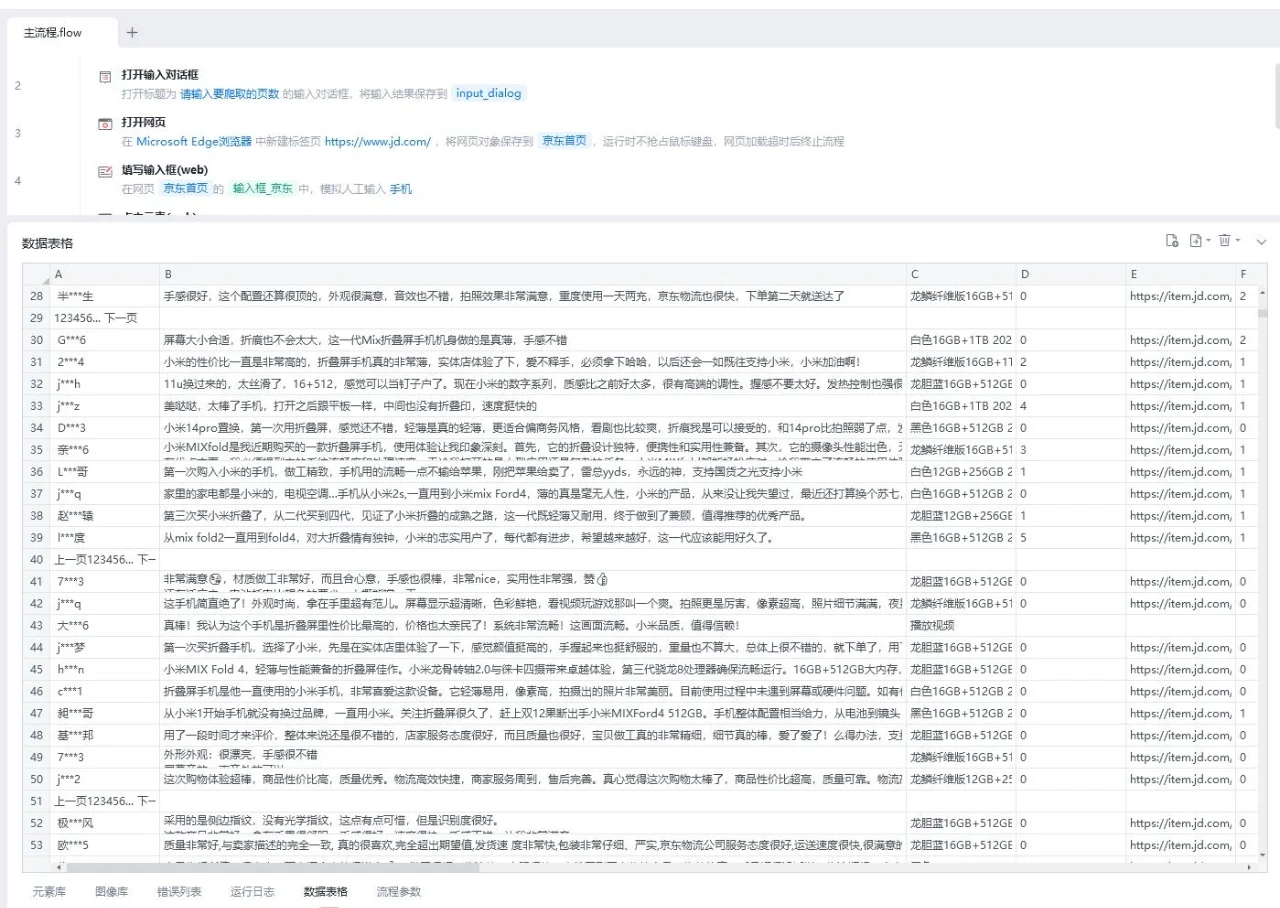This screenshot has width=1280, height=908.
Task: Select column E header
Action: pyautogui.click(x=1181, y=274)
